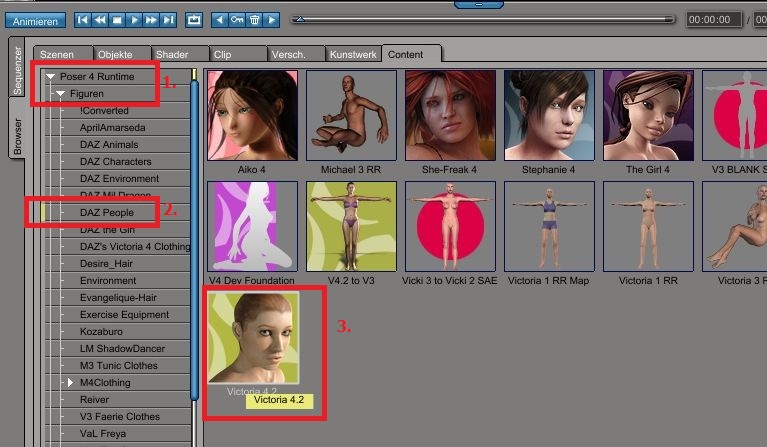Click the 00:00:00 current time field
This screenshot has width=767, height=447.
click(x=714, y=20)
